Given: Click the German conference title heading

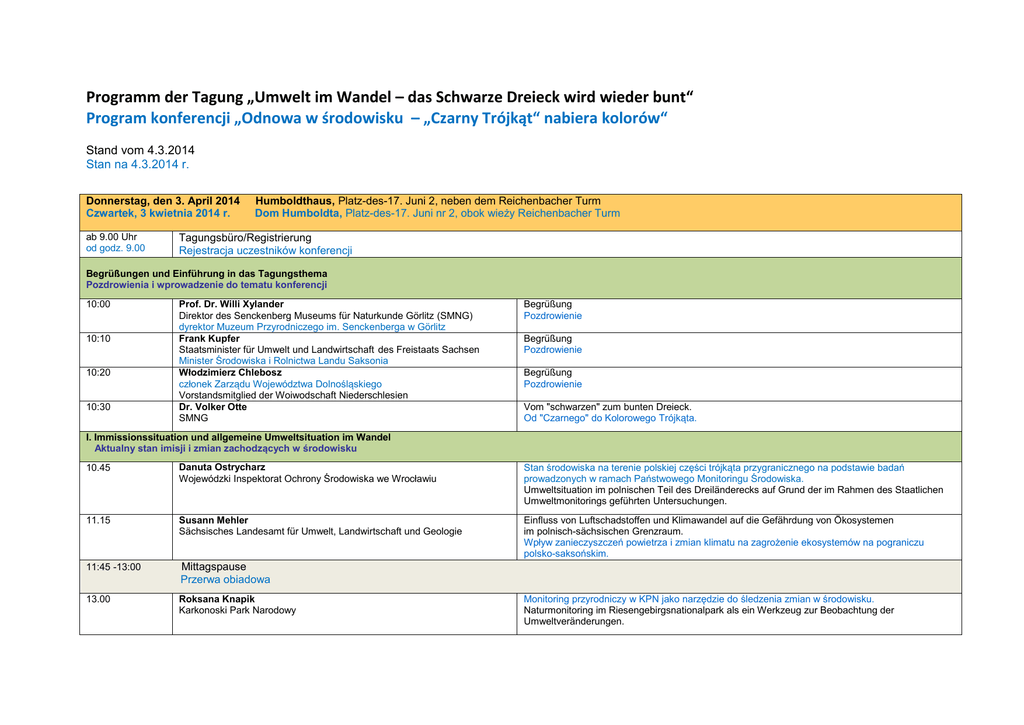Looking at the screenshot, I should (389, 97).
